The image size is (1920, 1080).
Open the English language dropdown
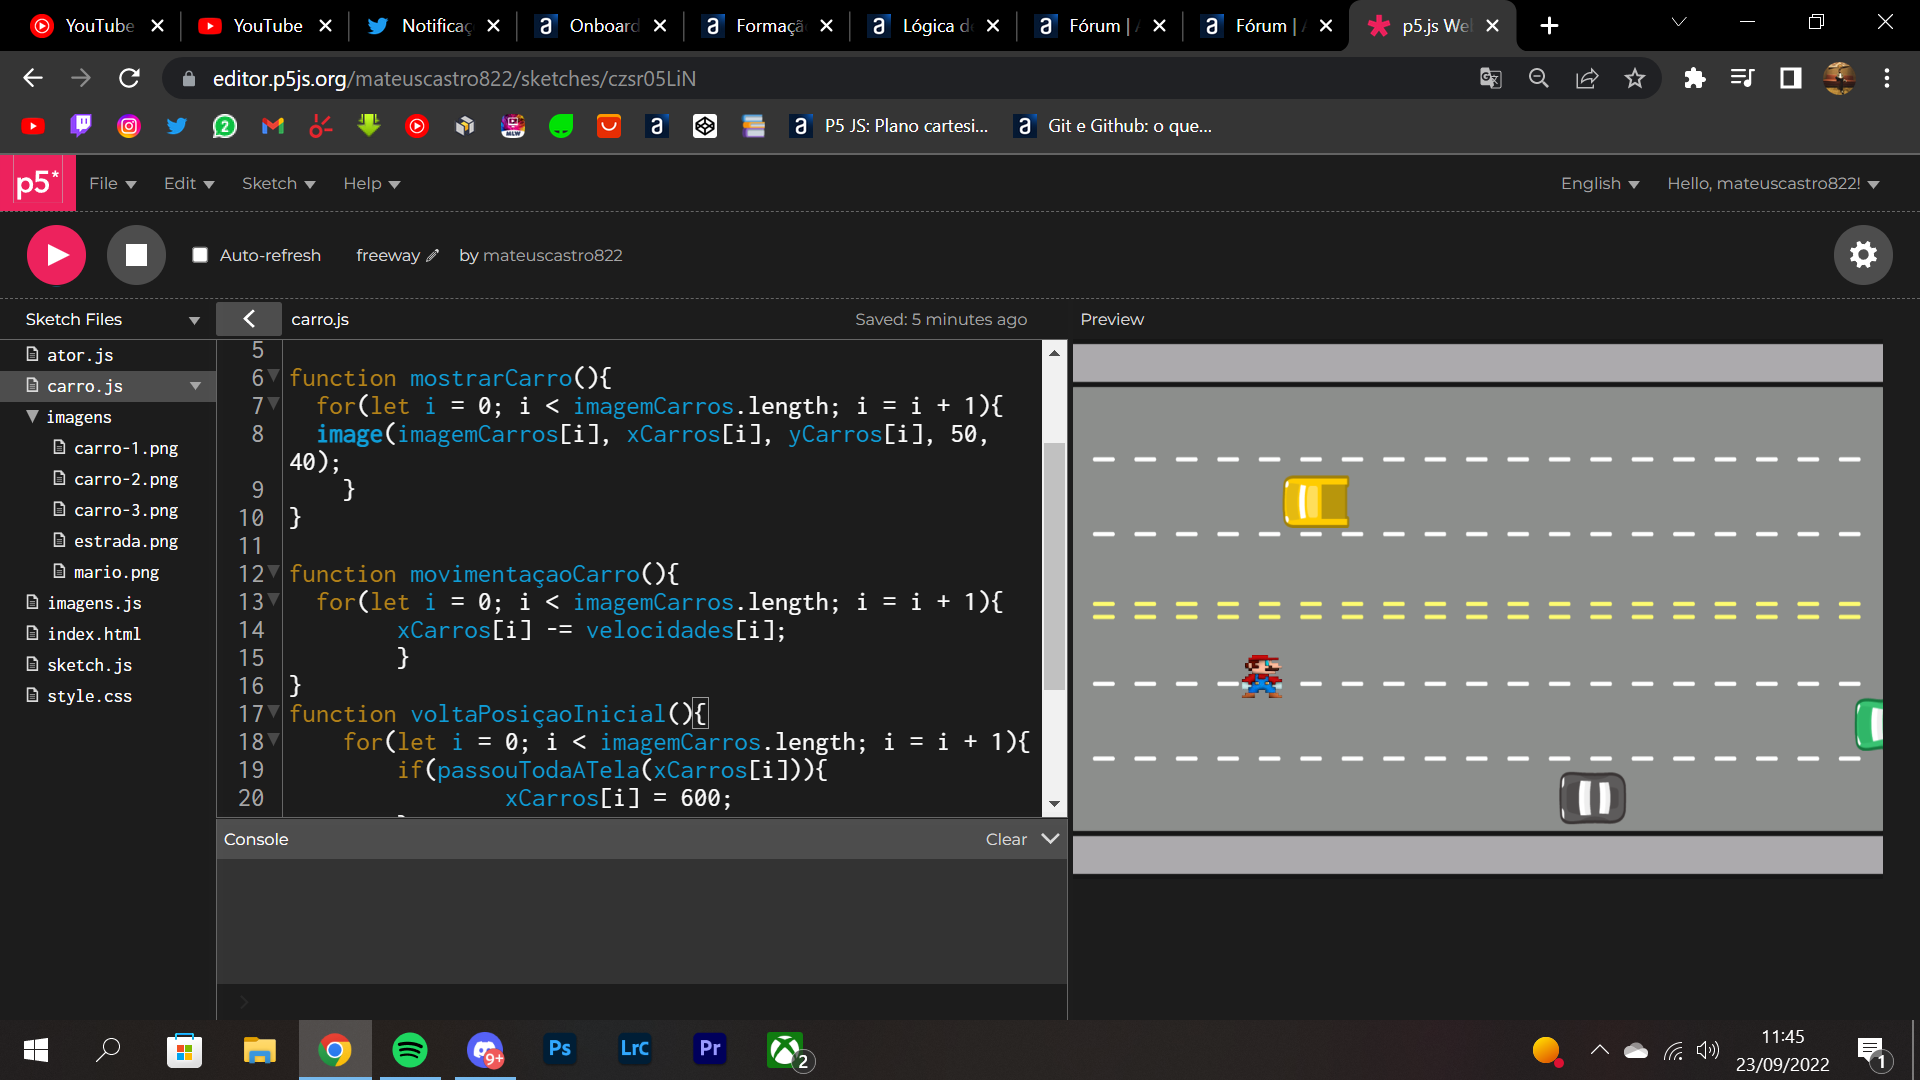pos(1600,183)
